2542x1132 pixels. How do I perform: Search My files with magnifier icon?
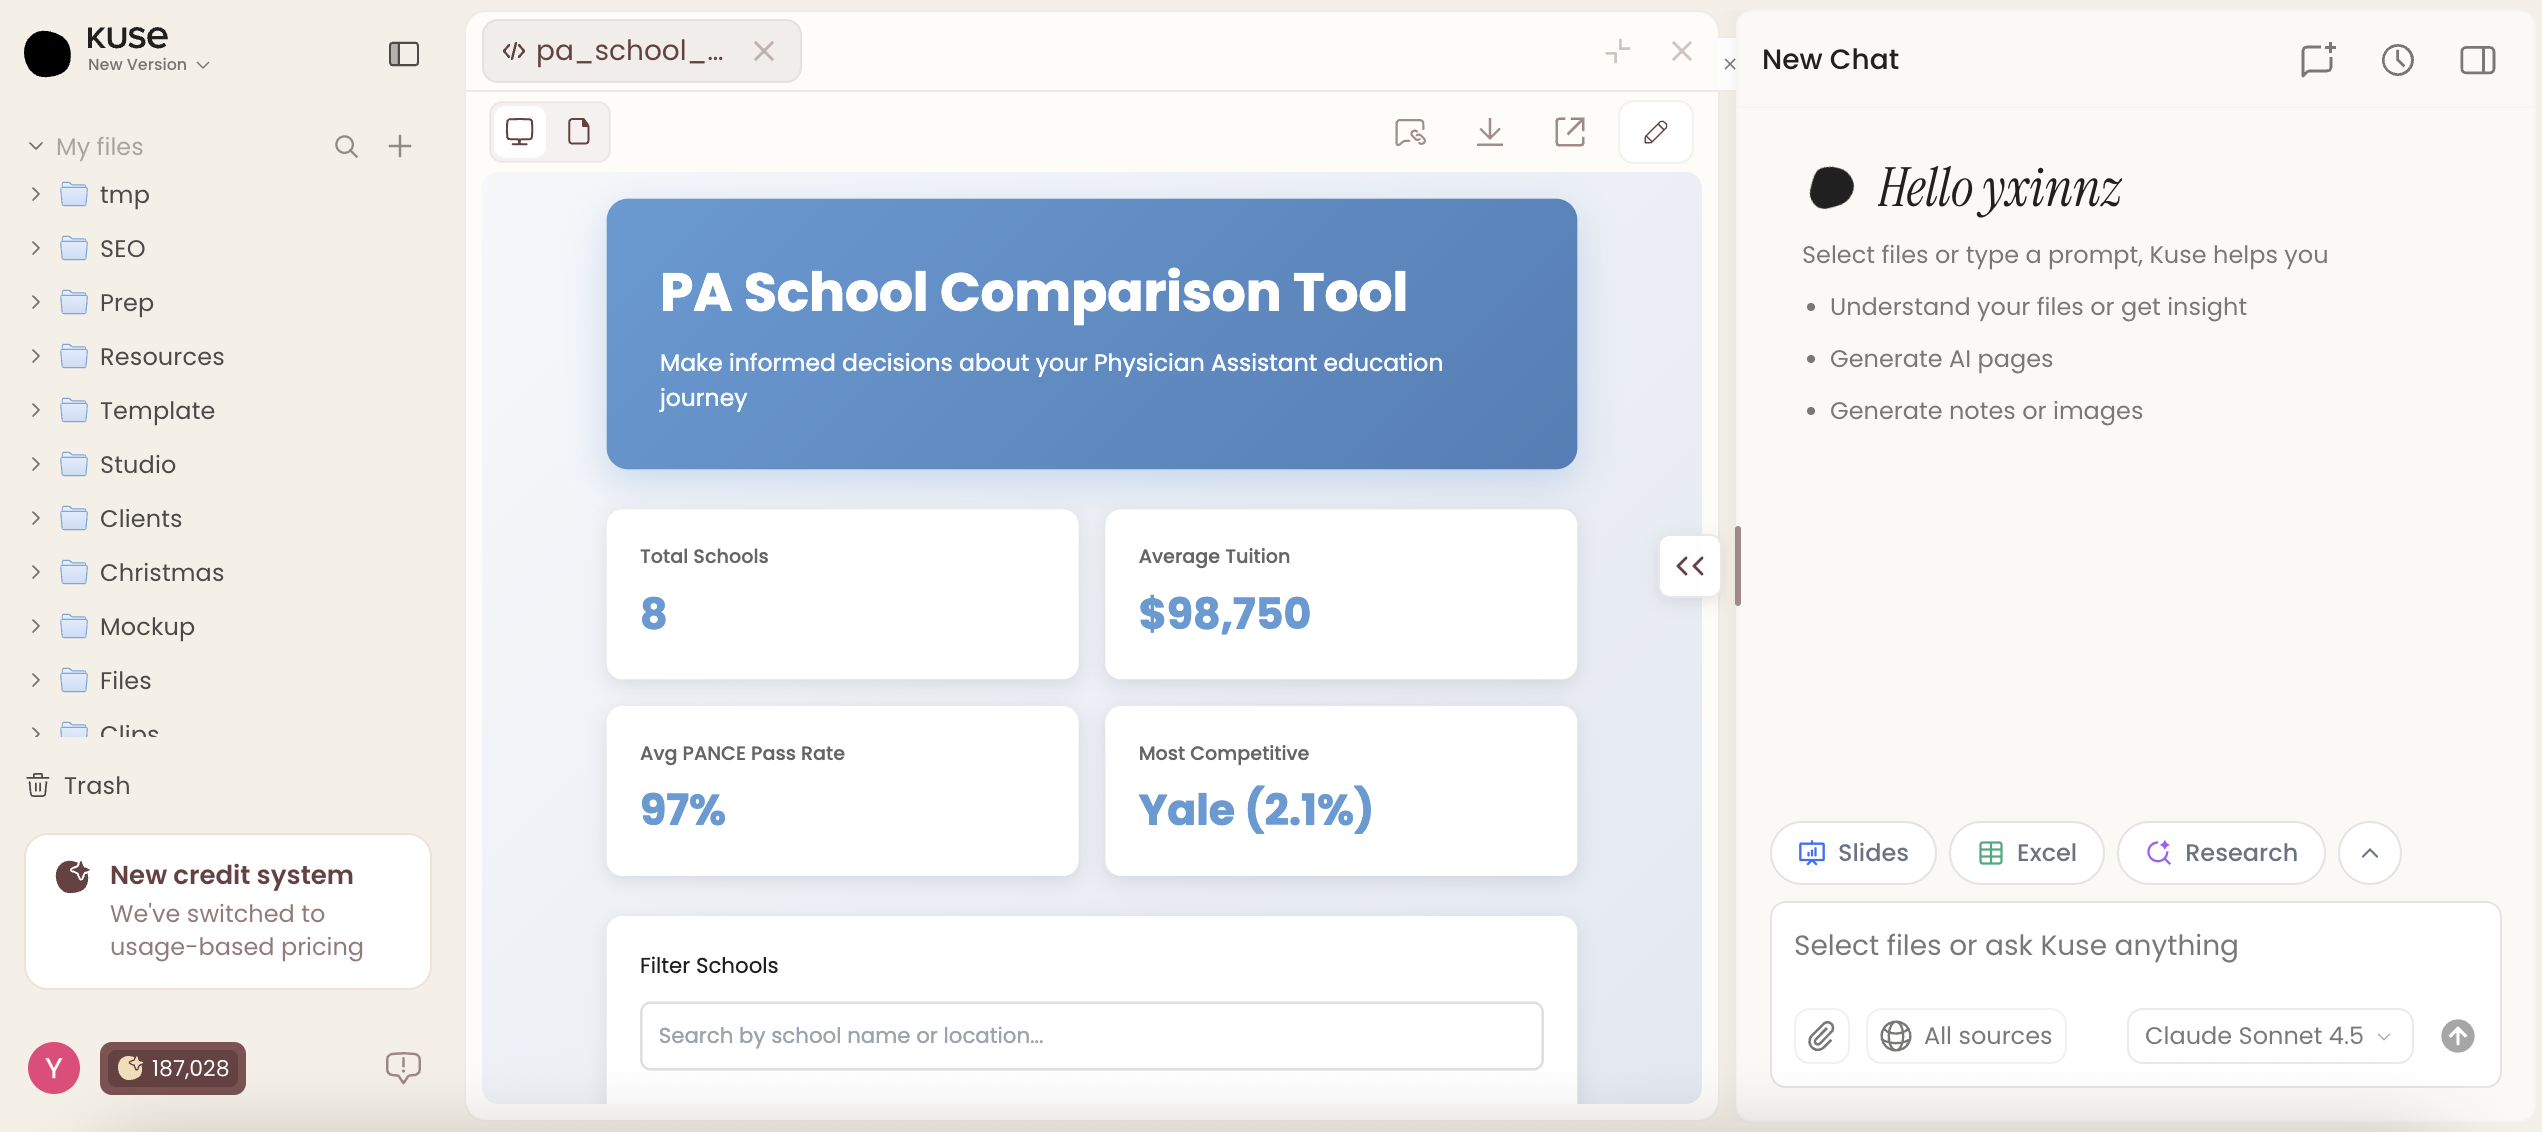(x=346, y=147)
